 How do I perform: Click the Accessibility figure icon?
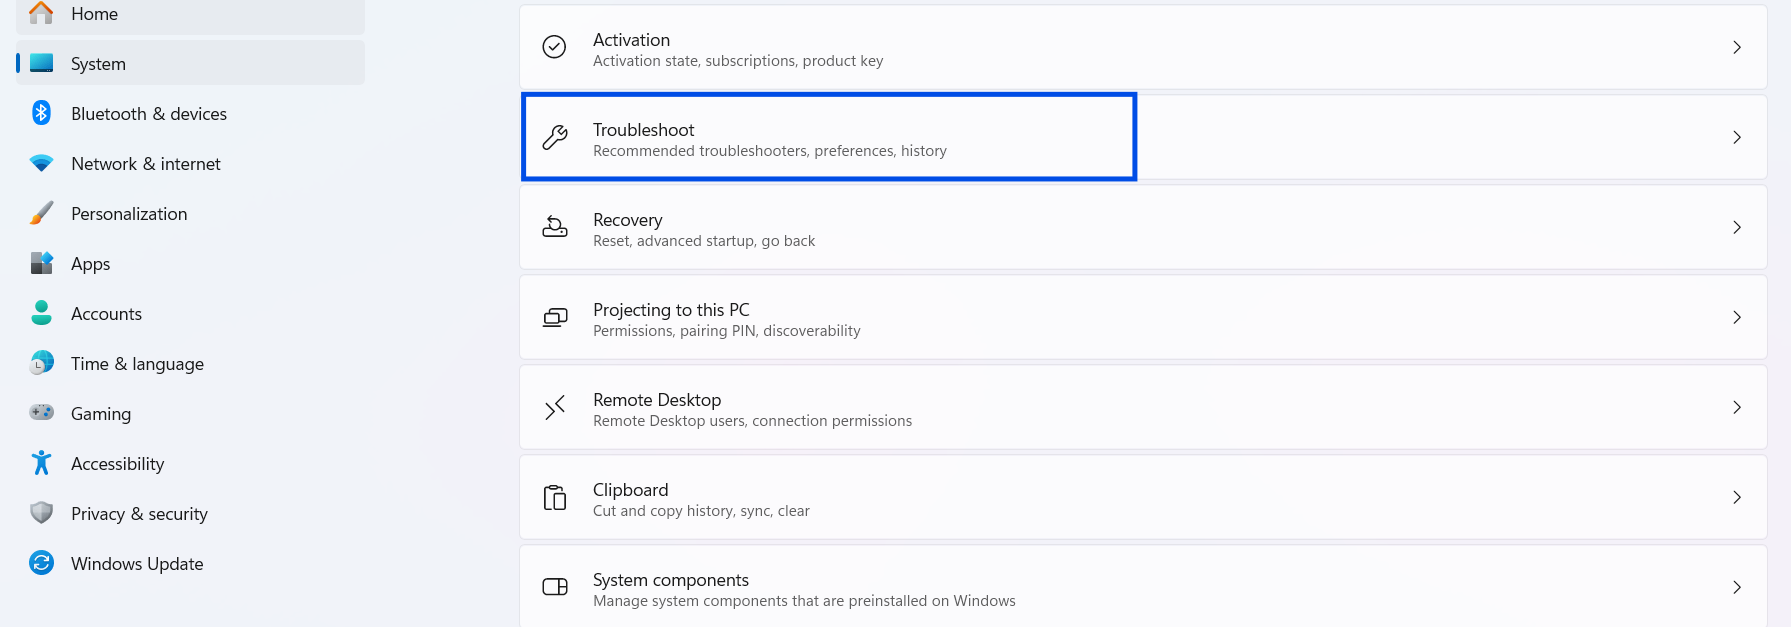41,463
